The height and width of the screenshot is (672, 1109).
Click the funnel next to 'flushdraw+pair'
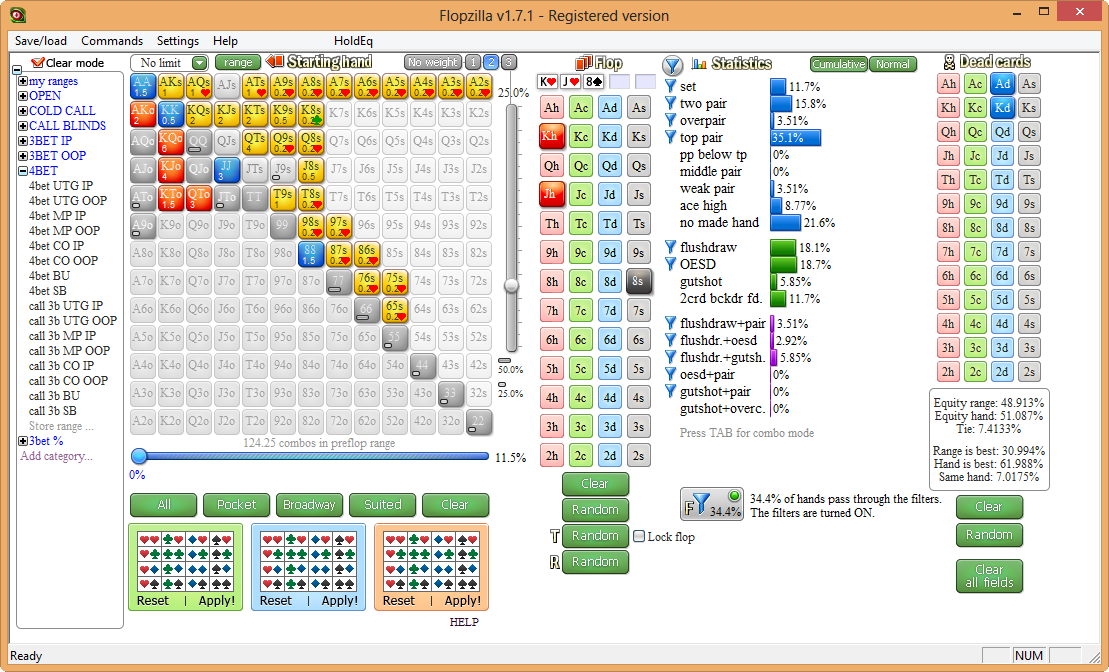pyautogui.click(x=670, y=323)
